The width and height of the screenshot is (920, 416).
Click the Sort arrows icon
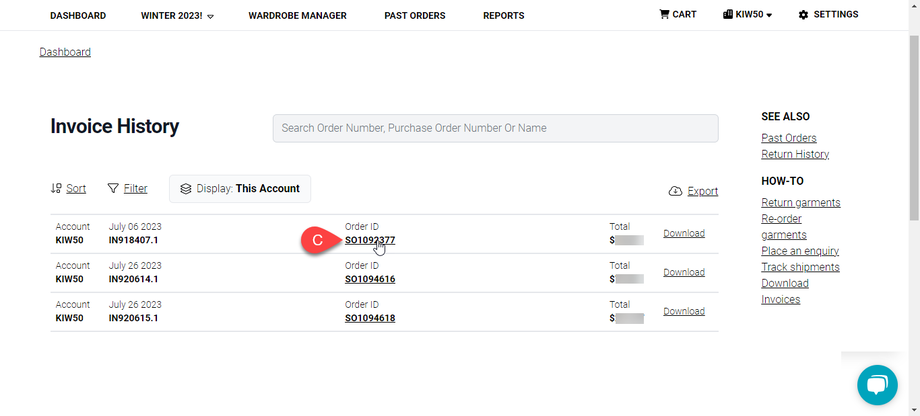[56, 188]
